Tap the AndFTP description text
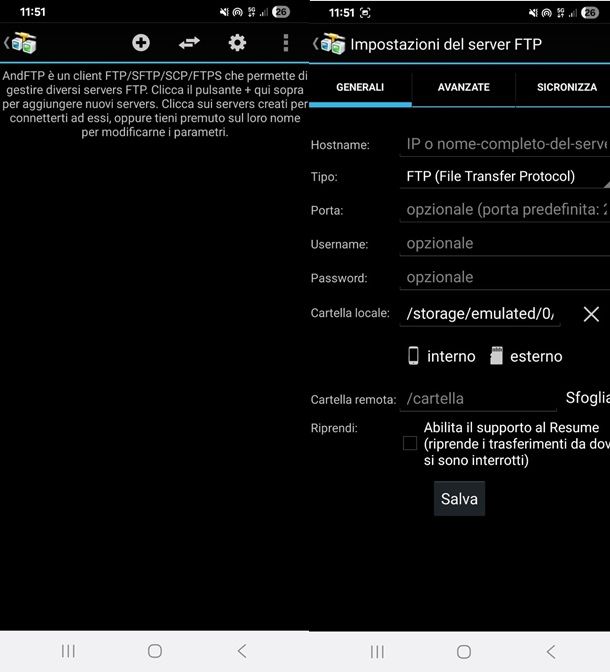The height and width of the screenshot is (672, 610). tap(155, 104)
